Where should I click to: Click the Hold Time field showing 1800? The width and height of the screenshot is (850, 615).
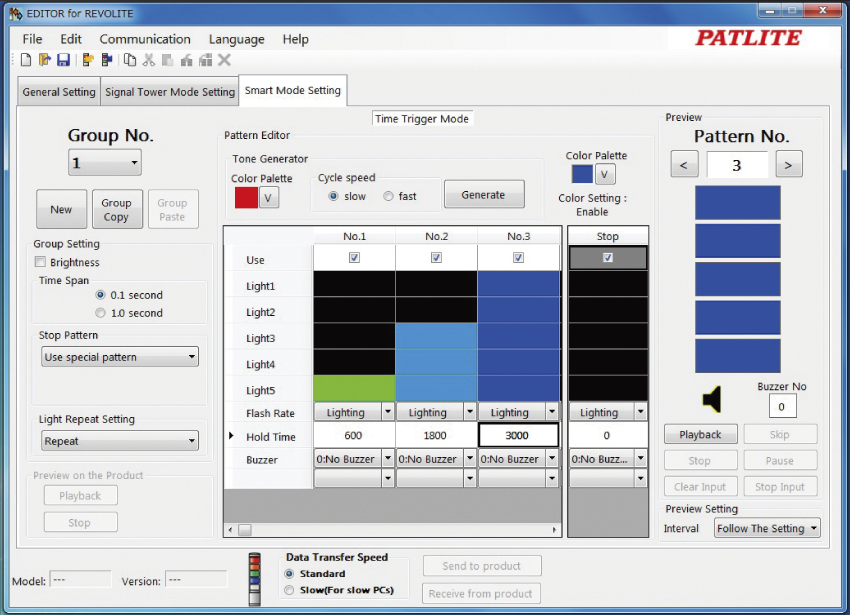[436, 435]
